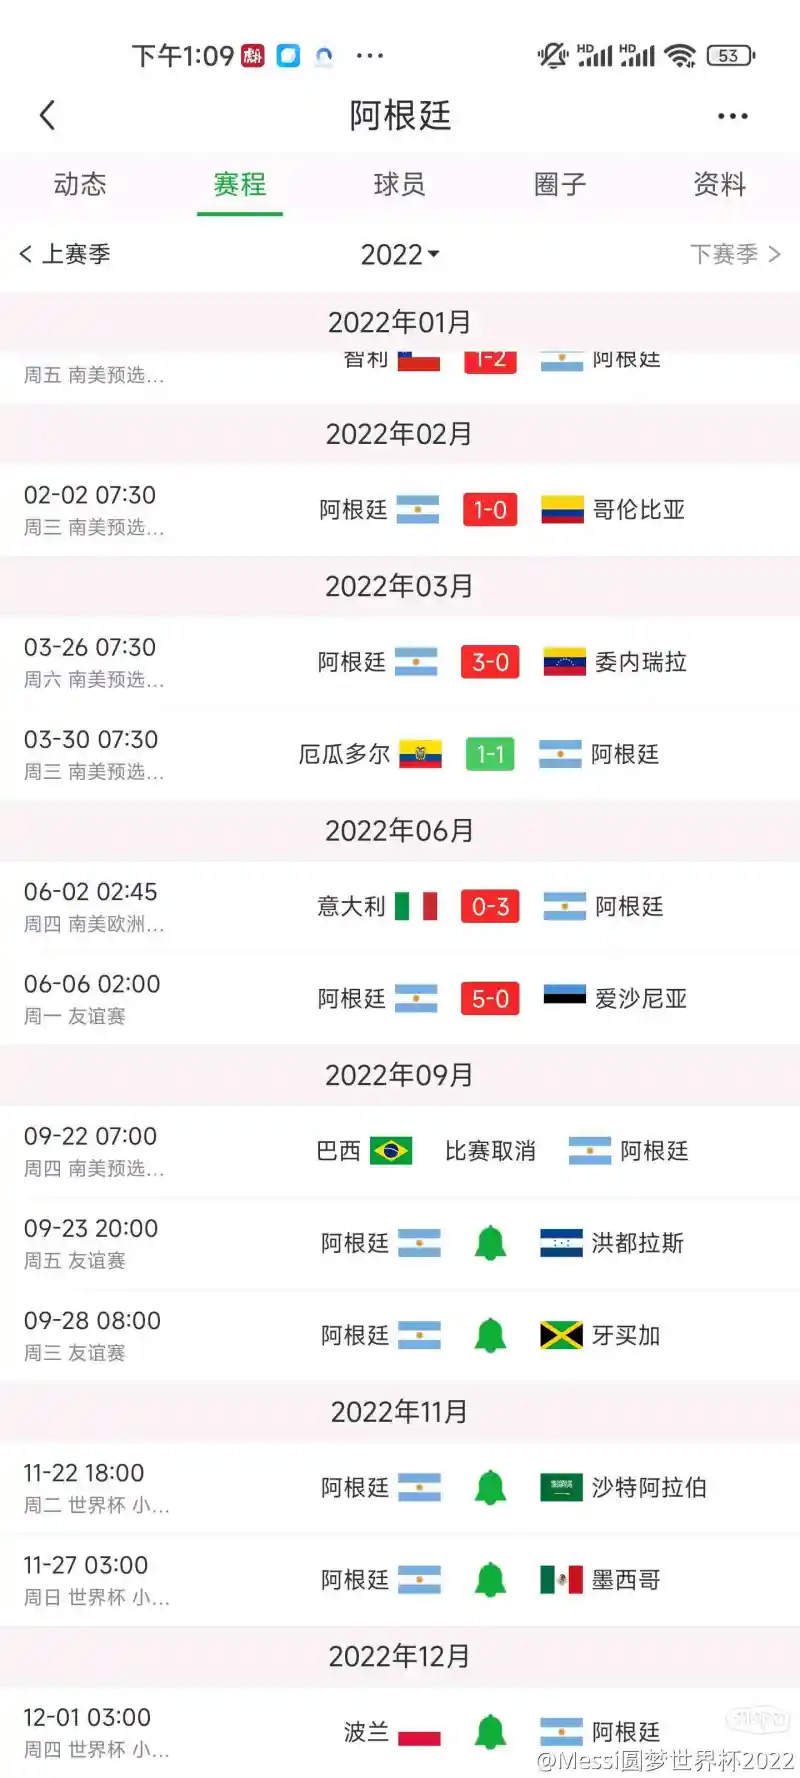Go to next season (下赛季)
The image size is (800, 1778).
[734, 255]
